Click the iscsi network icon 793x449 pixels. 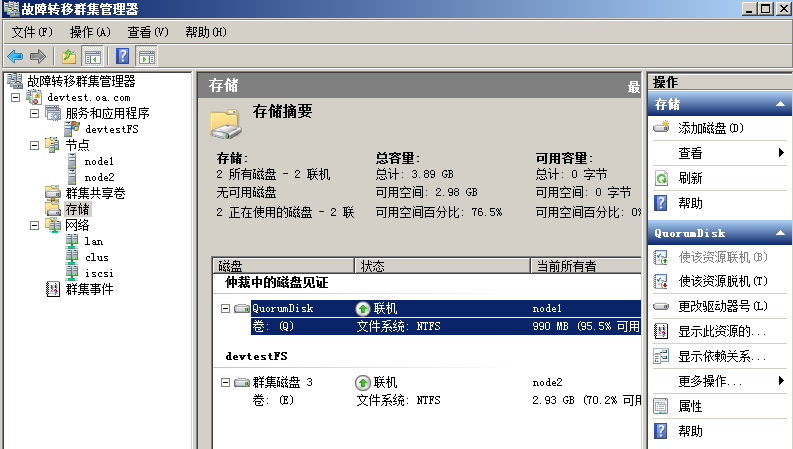point(72,273)
